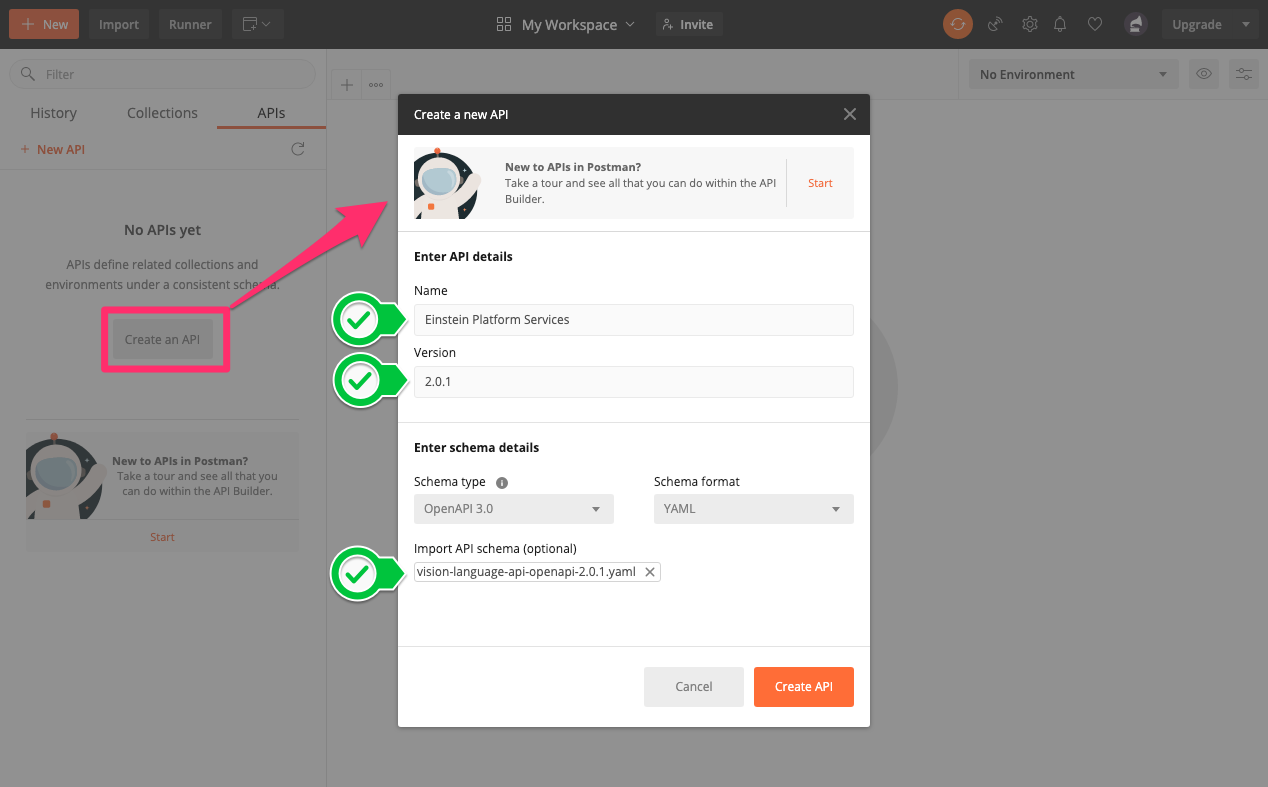Focus the sidebar Filter search field
1268x787 pixels.
(x=162, y=74)
